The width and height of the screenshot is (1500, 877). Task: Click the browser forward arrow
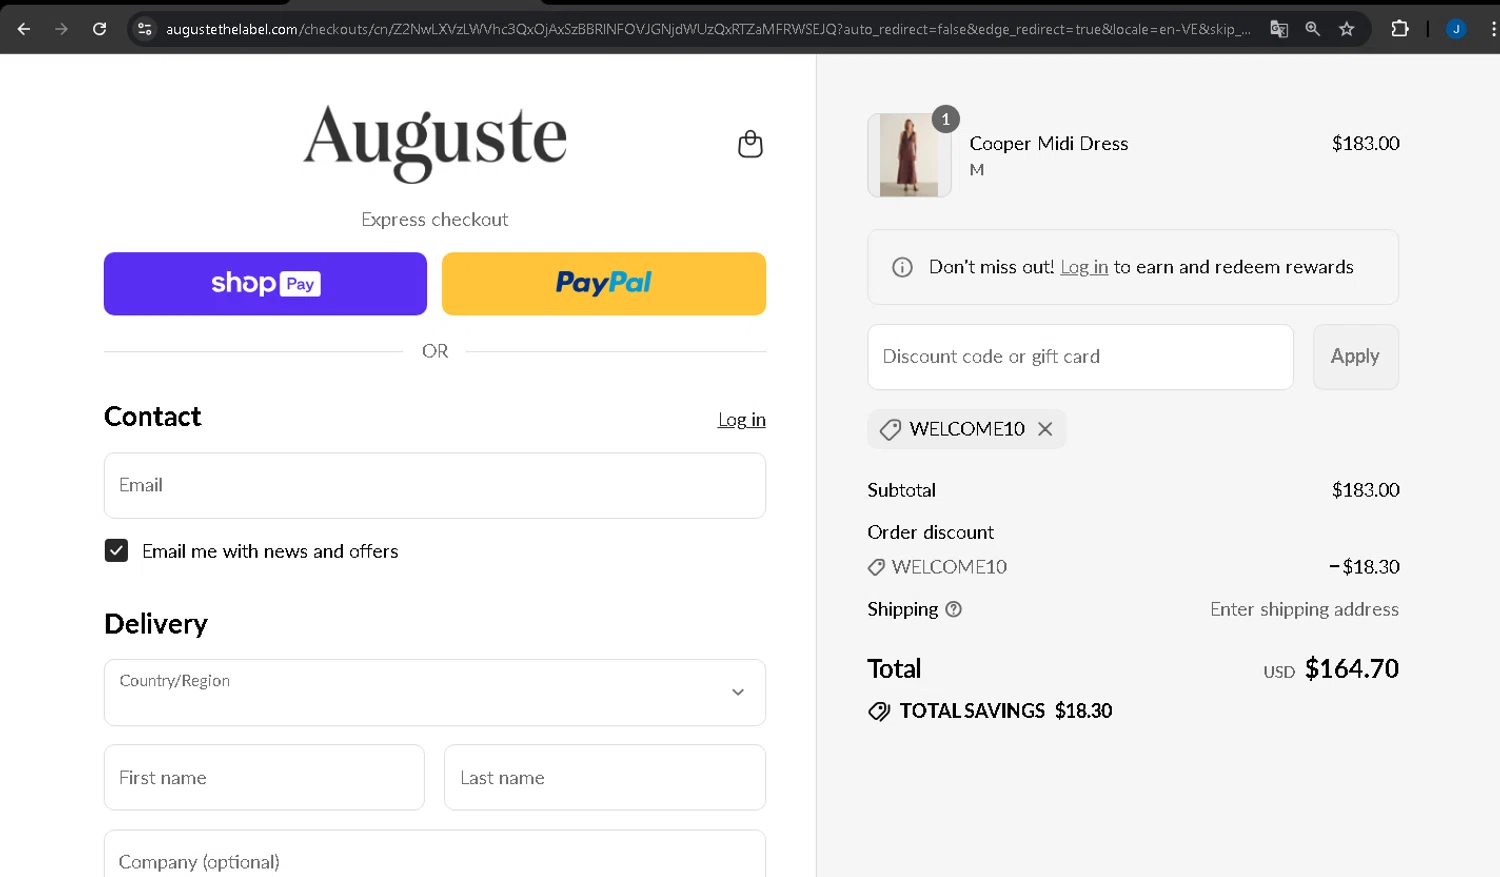coord(62,29)
